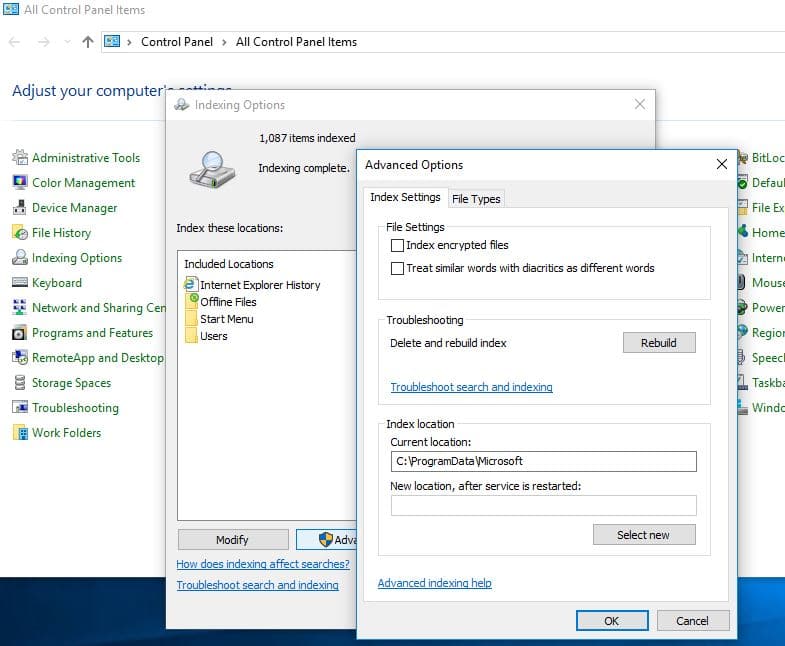This screenshot has height=646, width=785.
Task: Open Administrative Tools icon
Action: 20,158
